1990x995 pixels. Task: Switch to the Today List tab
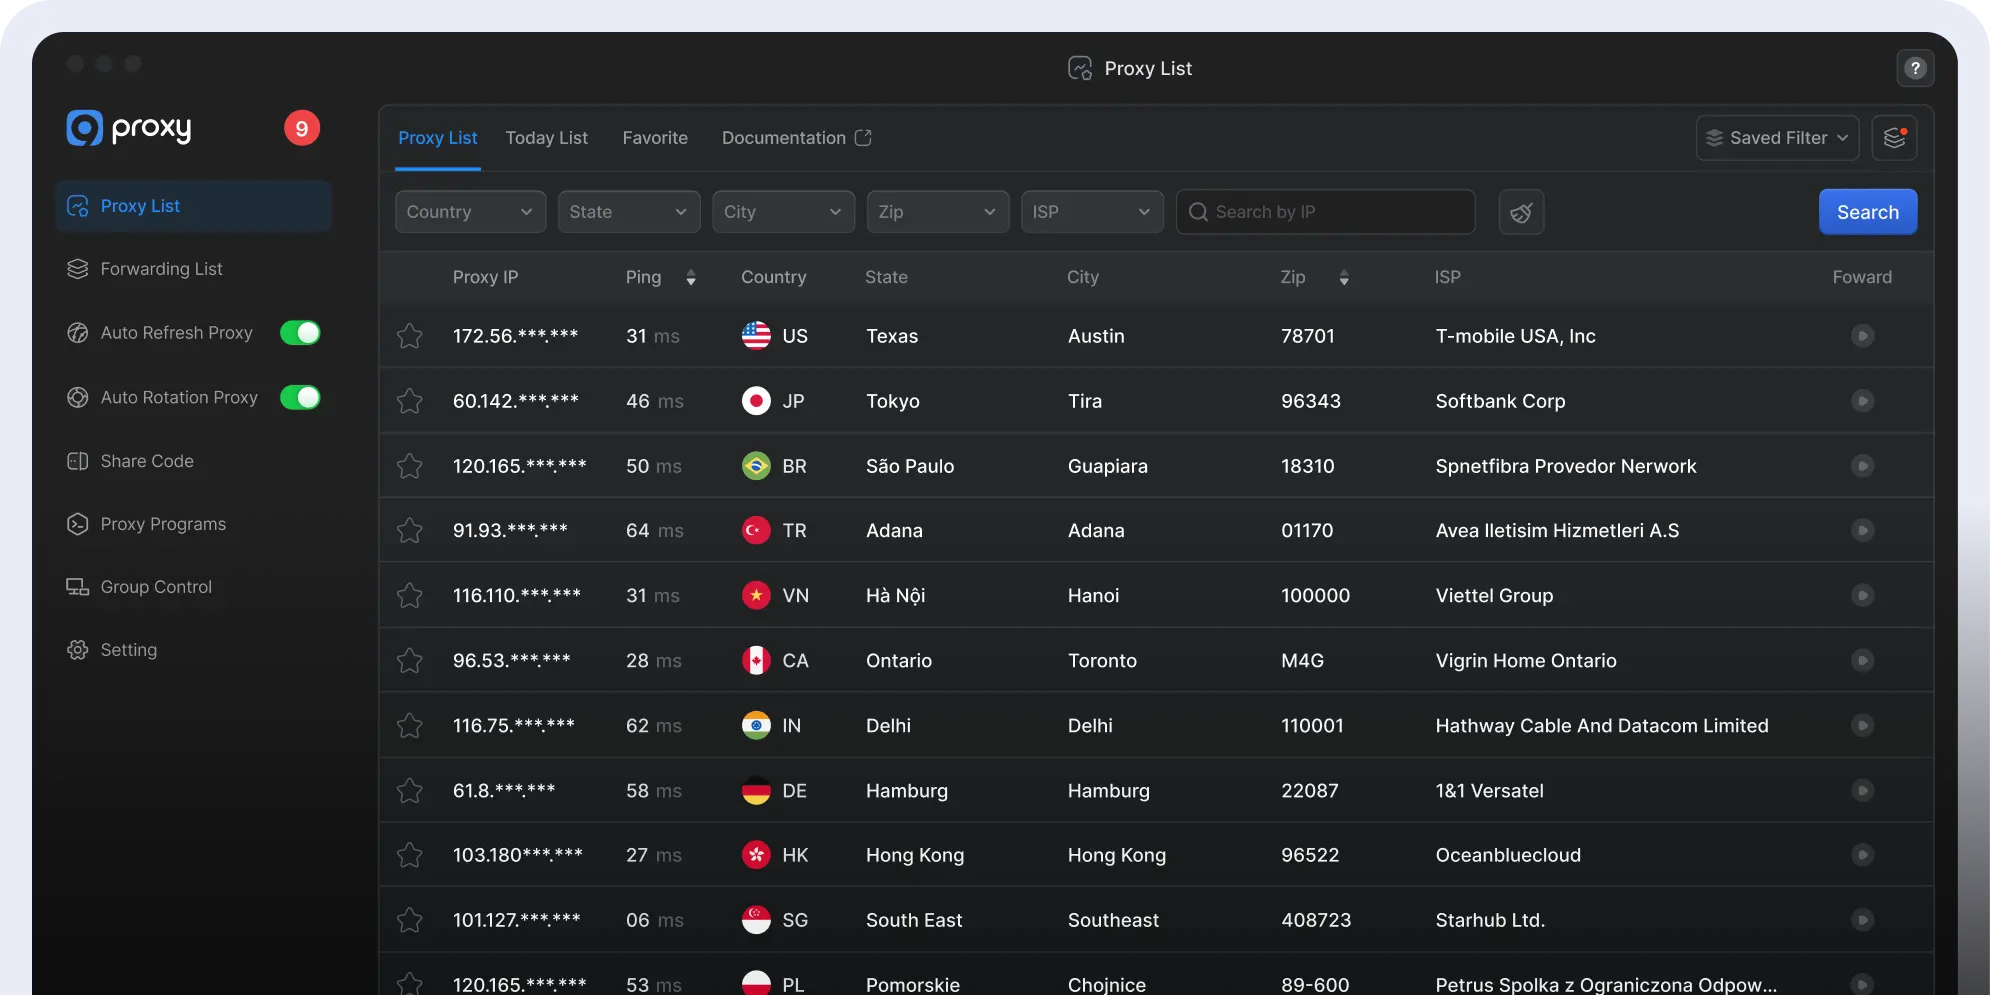pos(546,138)
